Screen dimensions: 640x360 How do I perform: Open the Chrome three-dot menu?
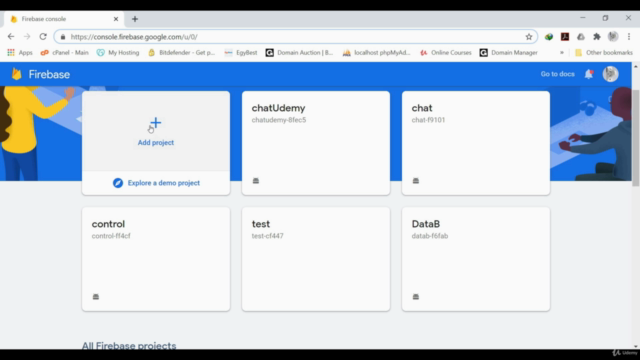629,37
